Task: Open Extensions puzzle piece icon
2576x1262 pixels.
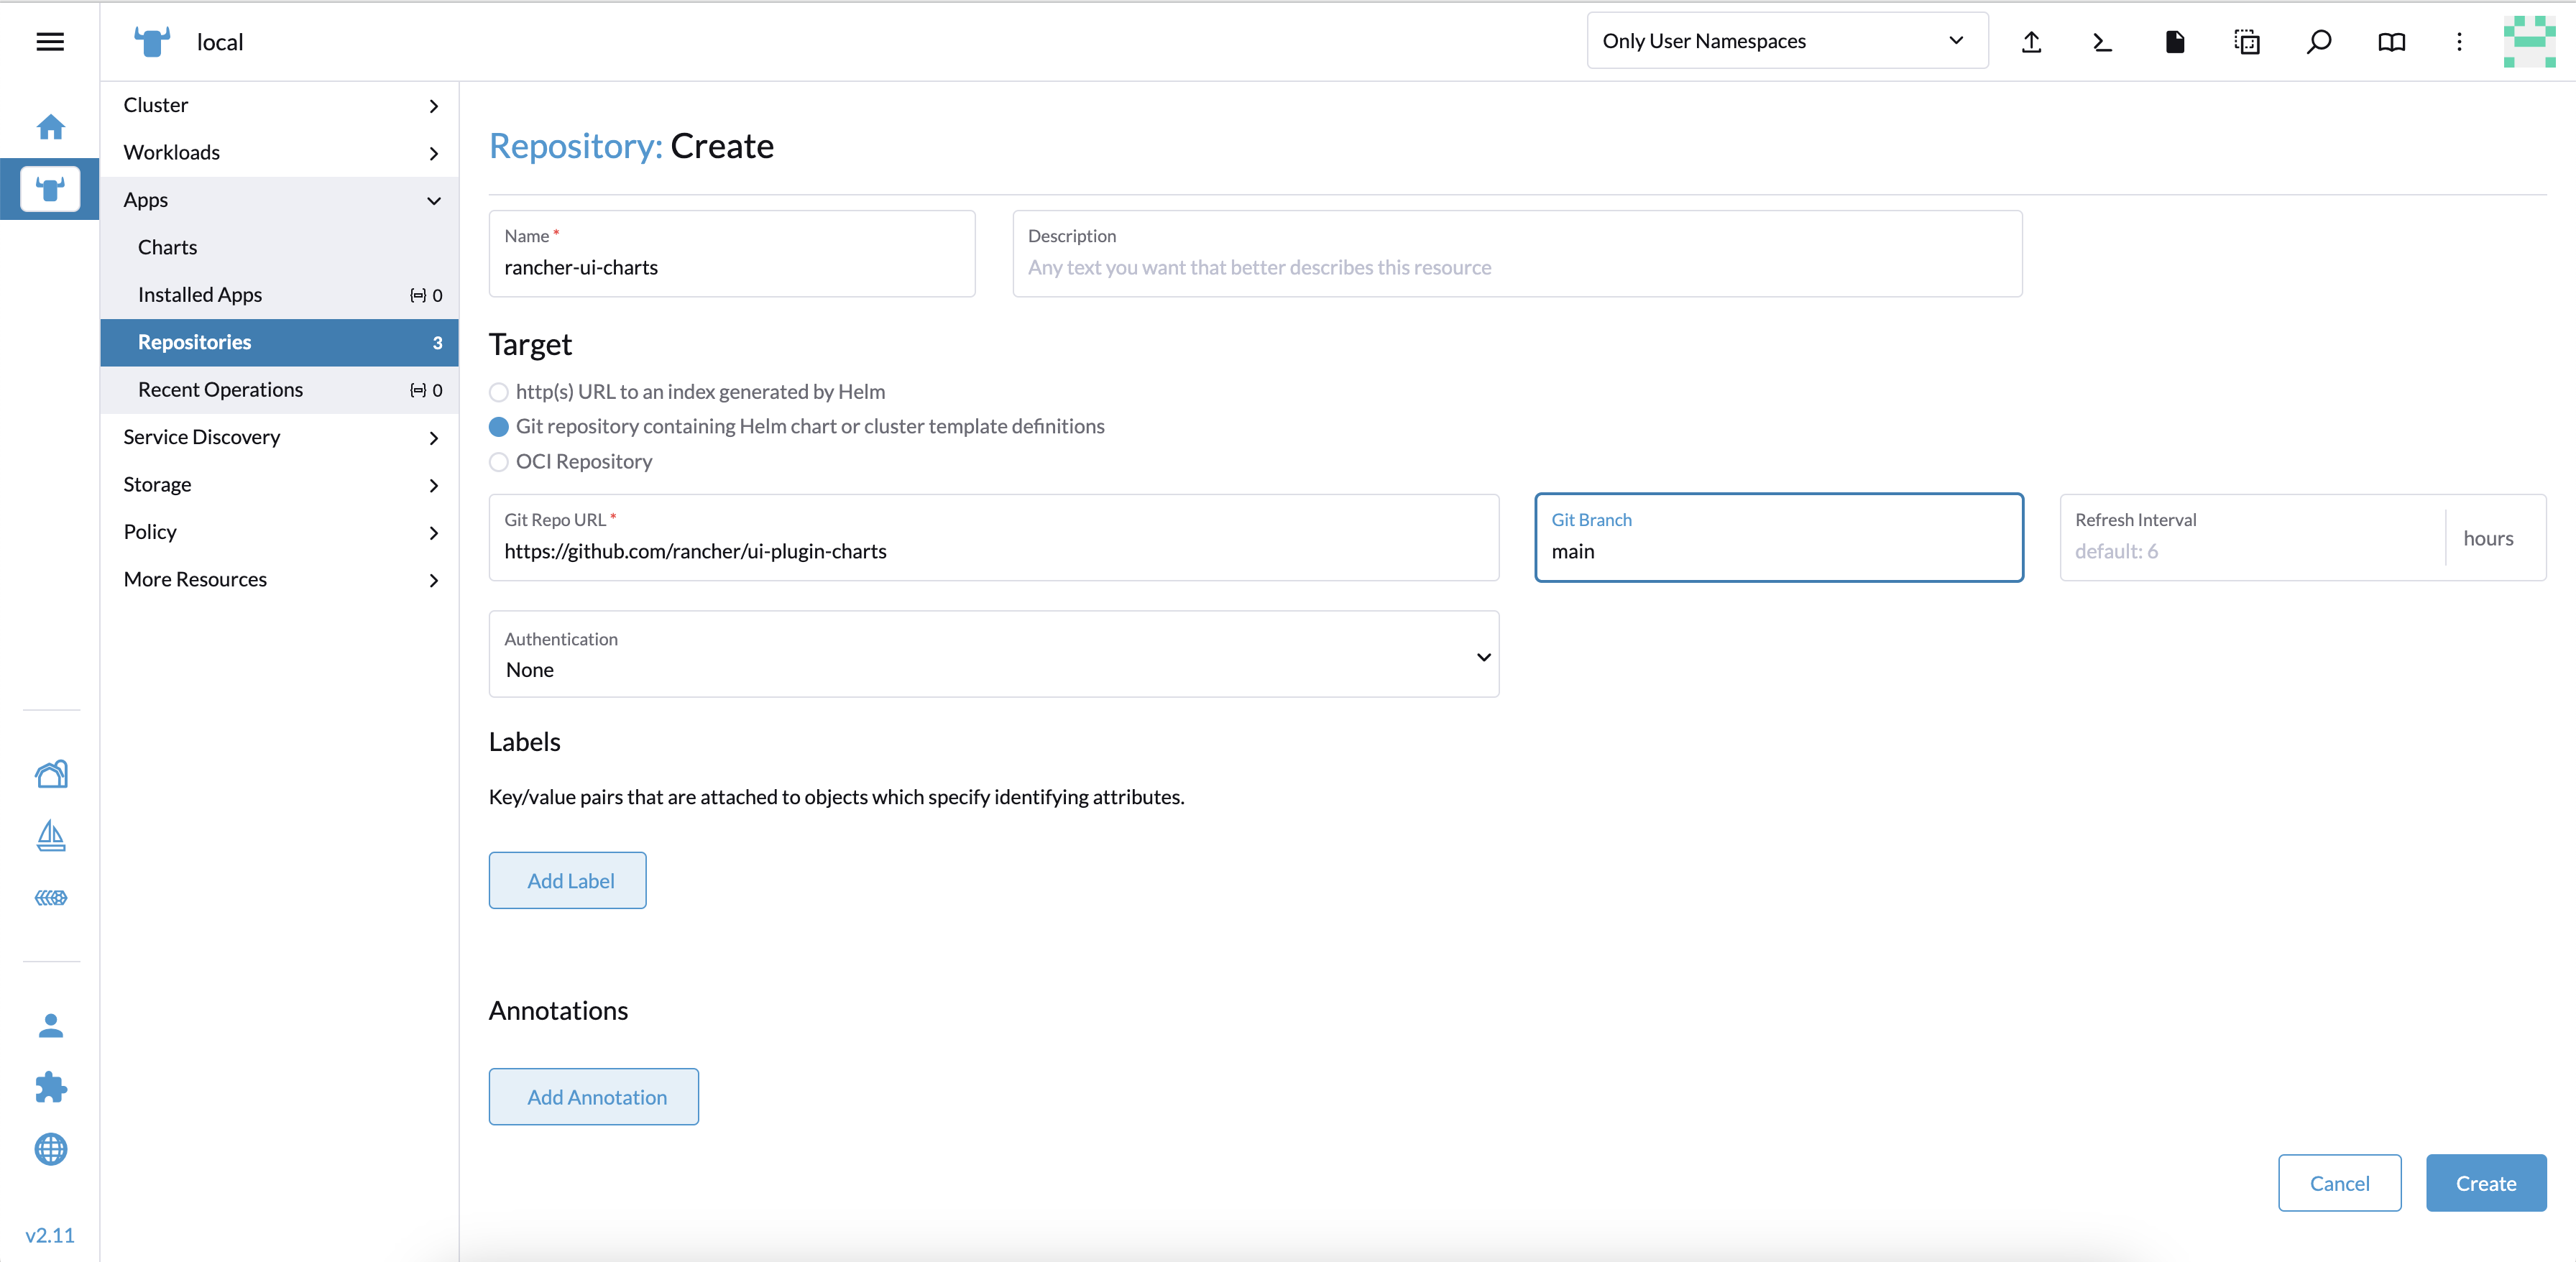Action: coord(50,1087)
